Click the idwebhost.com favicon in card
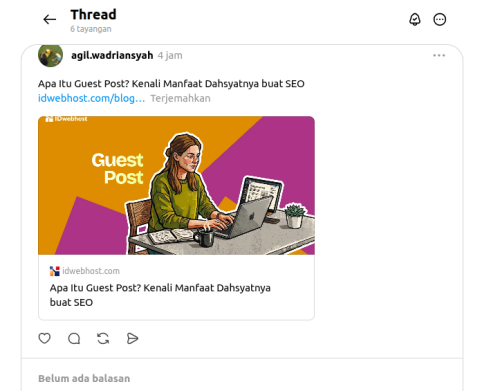This screenshot has height=391, width=500. 55,271
